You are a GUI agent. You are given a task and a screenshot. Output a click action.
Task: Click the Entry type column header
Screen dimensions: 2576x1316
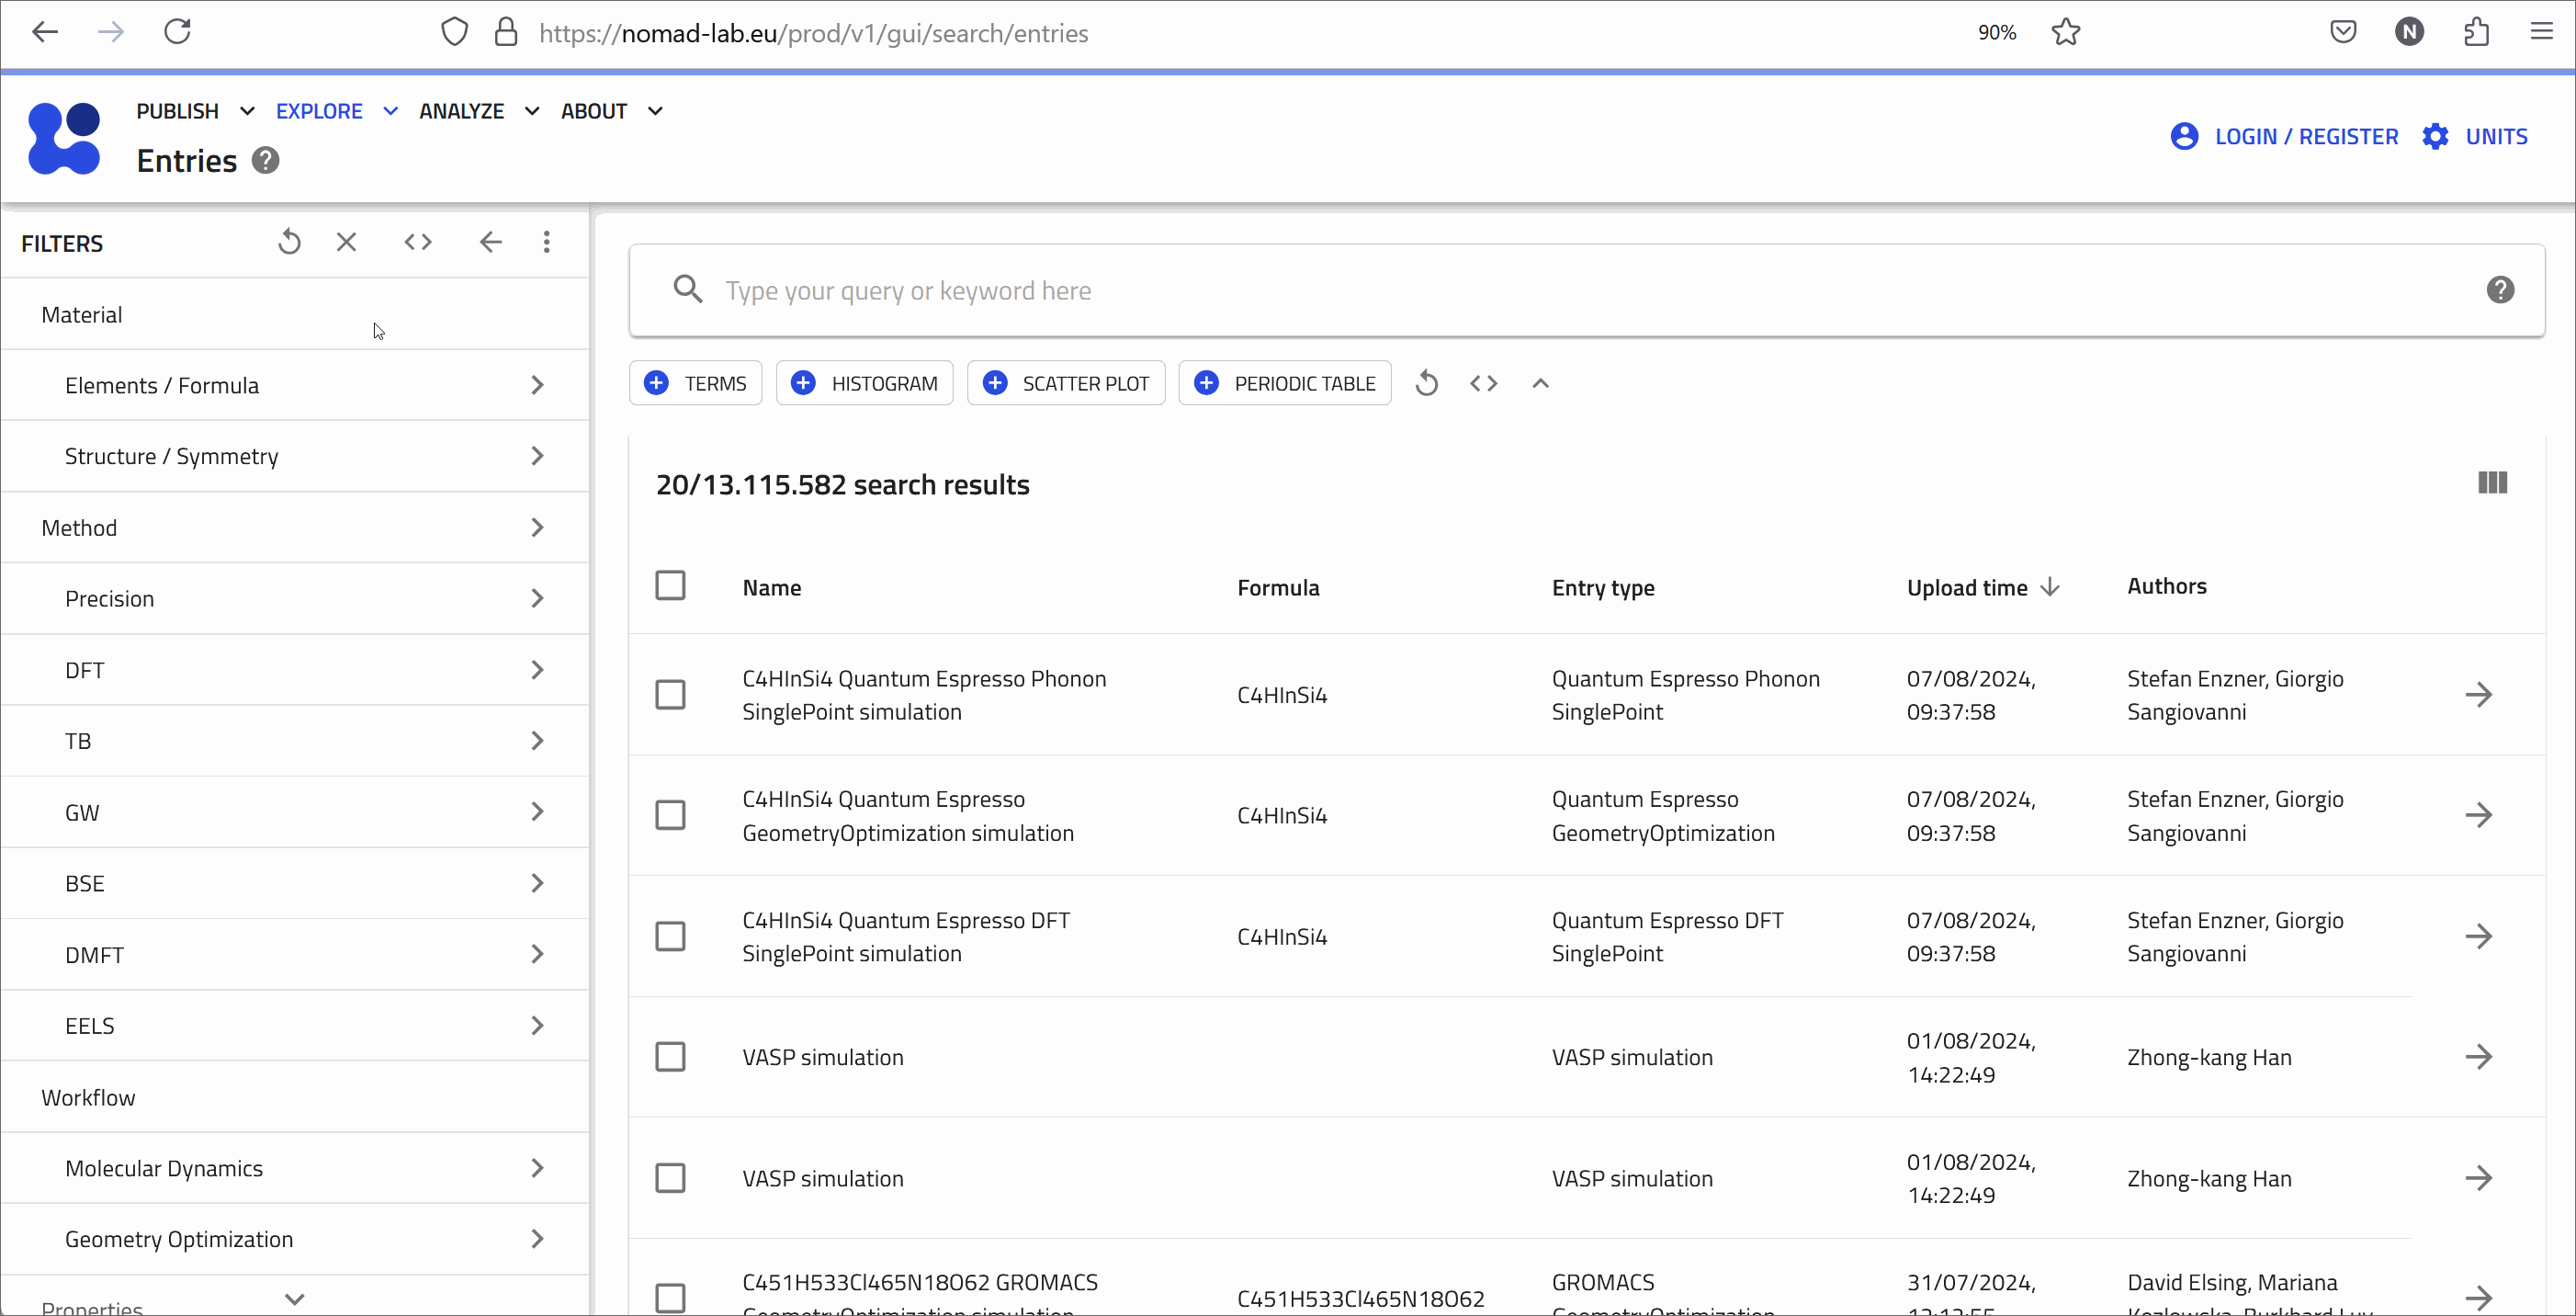(x=1603, y=588)
